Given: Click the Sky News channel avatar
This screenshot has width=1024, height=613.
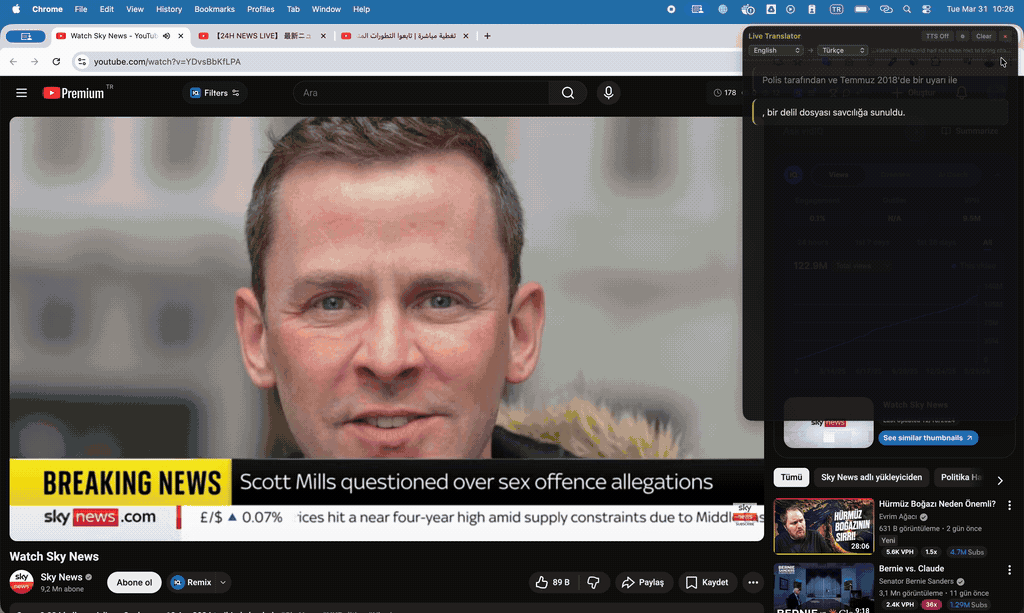Looking at the screenshot, I should (22, 581).
